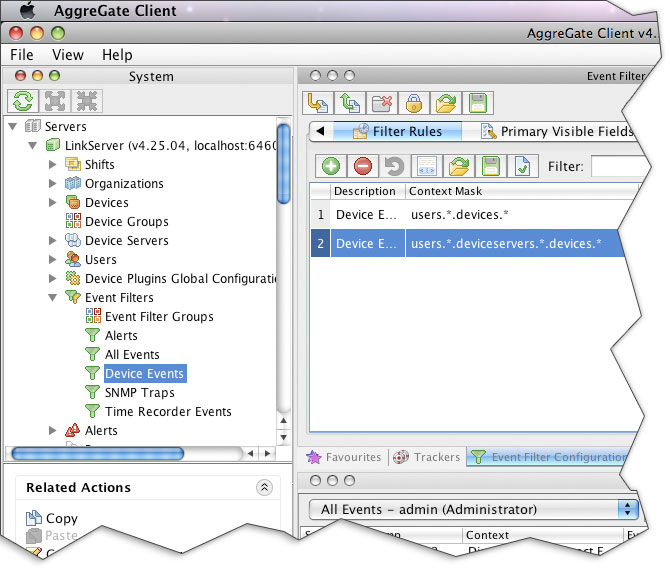The height and width of the screenshot is (579, 670).
Task: Collapse the Event Filters node
Action: click(53, 297)
